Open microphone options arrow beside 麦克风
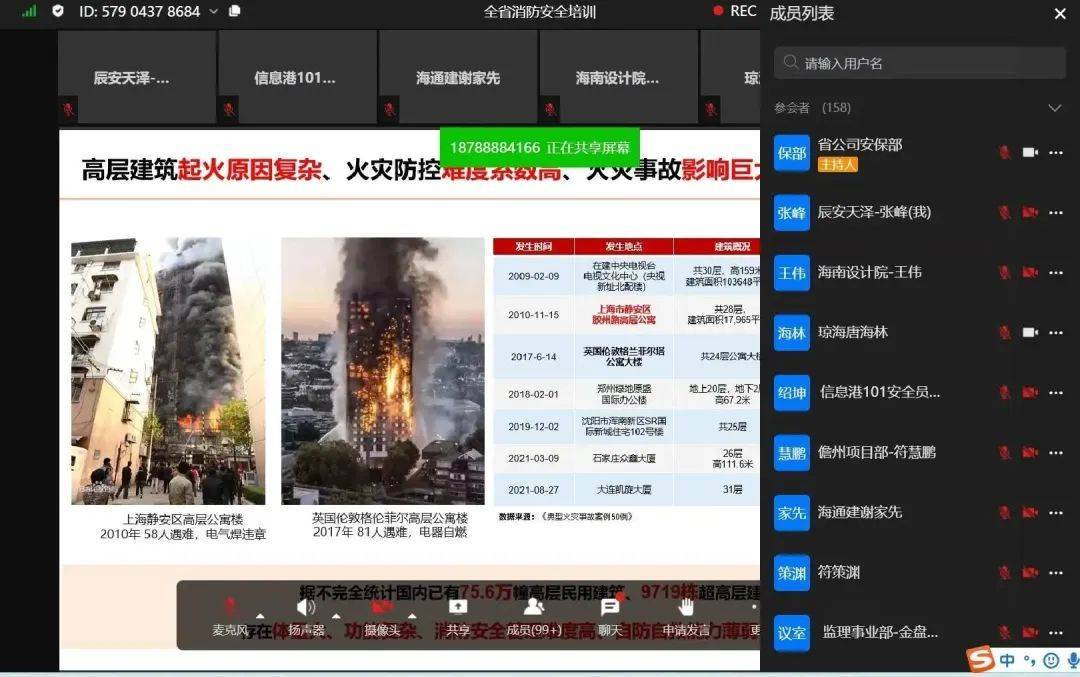 tap(260, 616)
